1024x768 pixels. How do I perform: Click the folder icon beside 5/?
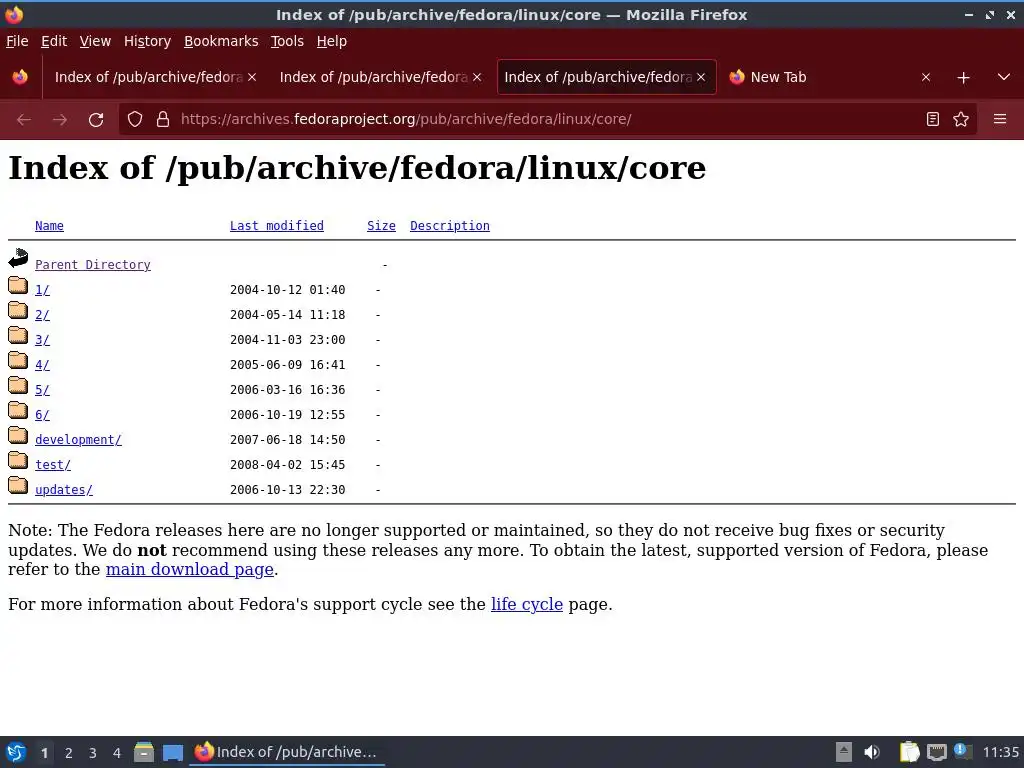point(18,385)
